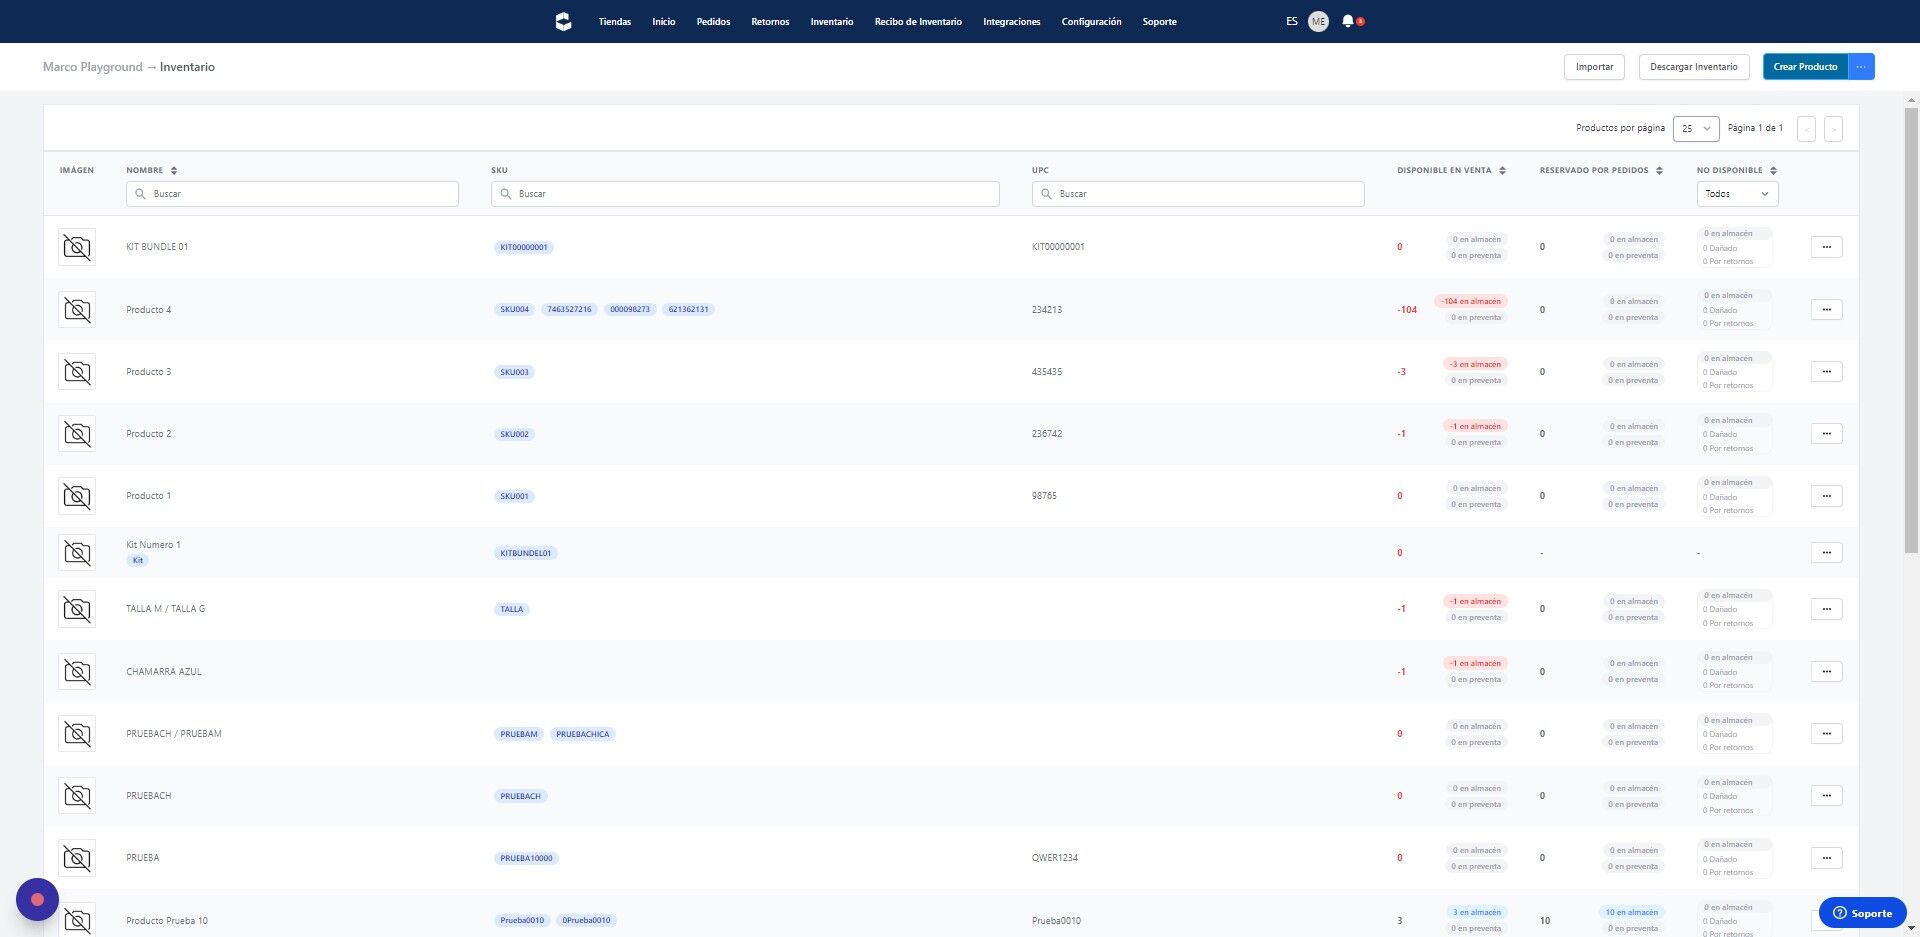
Task: Click the -3 en almacén badge
Action: pos(1475,364)
